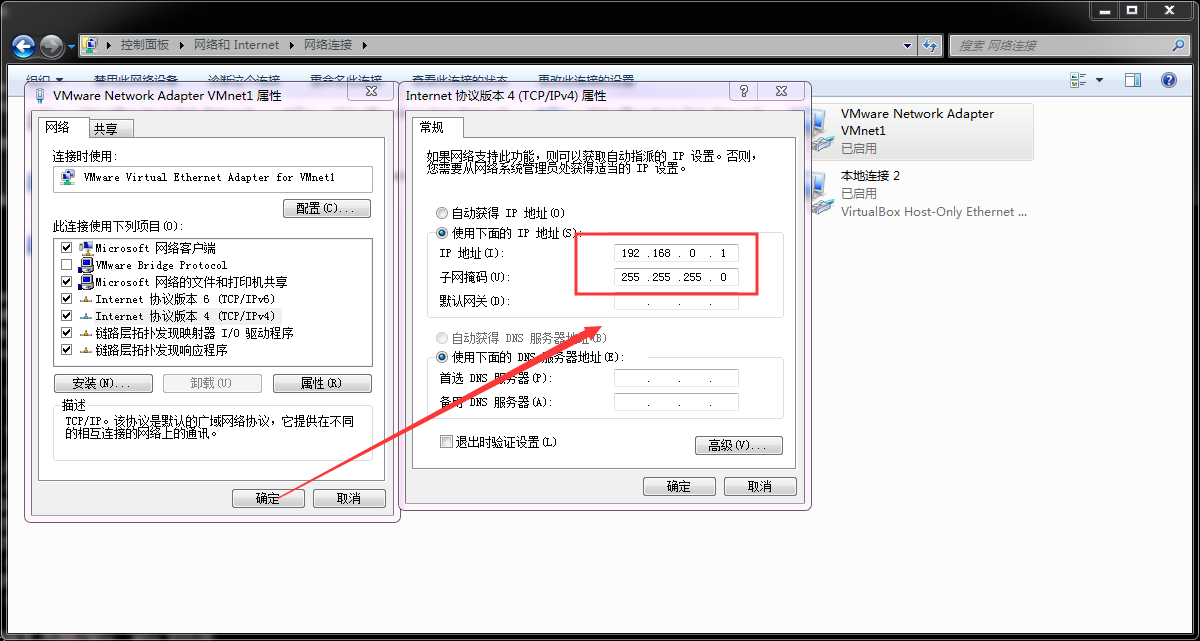The width and height of the screenshot is (1200, 641).
Task: Click the IP 地址 field showing 192.168.0.1
Action: [x=676, y=253]
